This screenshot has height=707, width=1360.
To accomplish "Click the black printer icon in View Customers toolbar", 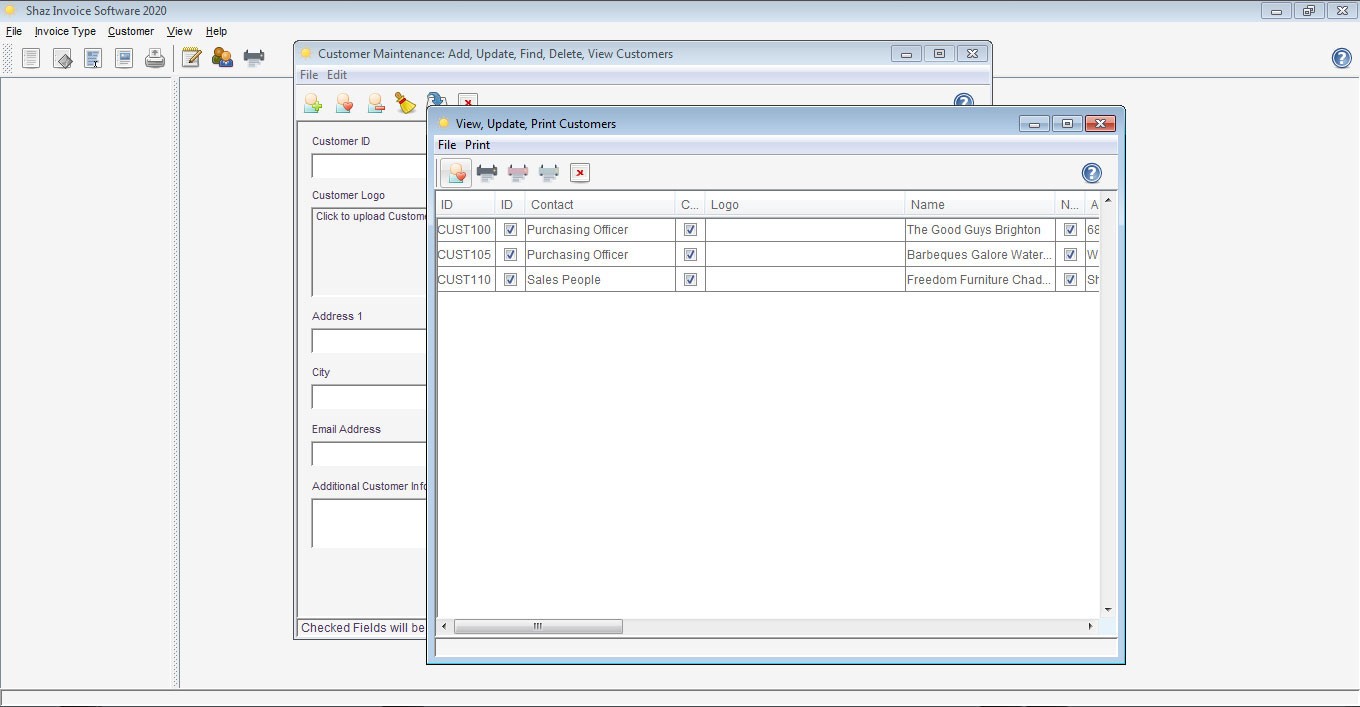I will [487, 172].
